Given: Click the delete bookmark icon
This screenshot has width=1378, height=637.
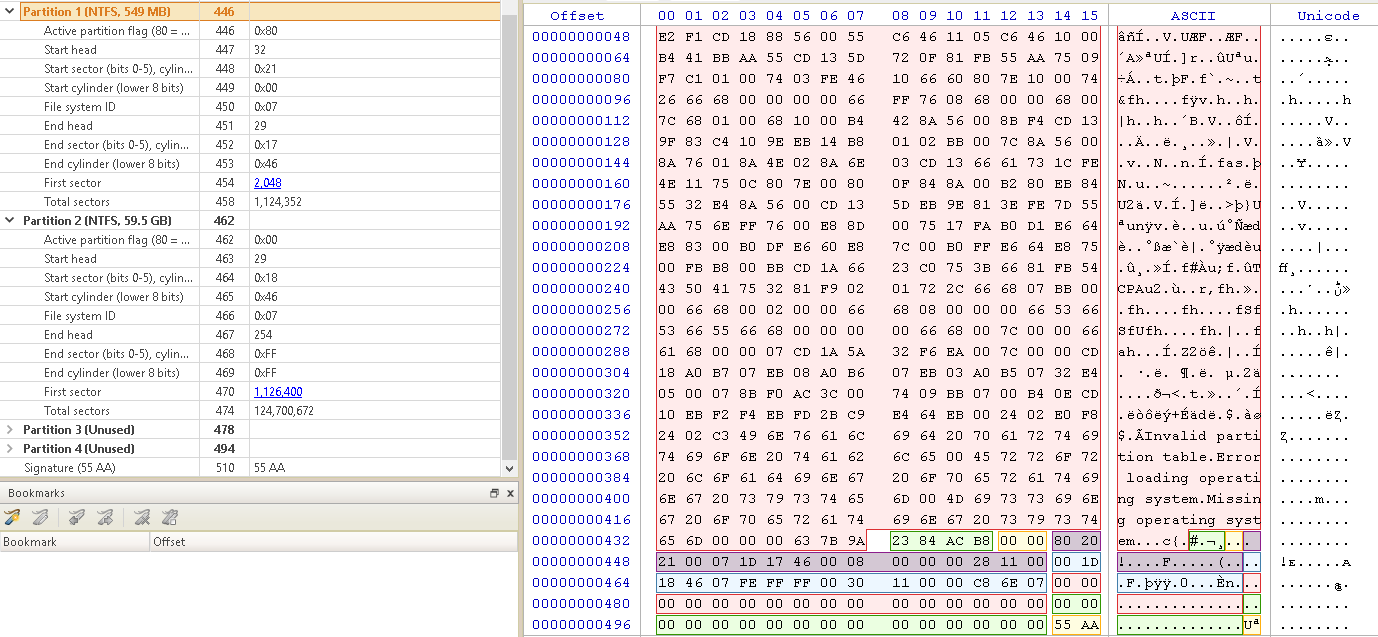Looking at the screenshot, I should click(x=143, y=517).
